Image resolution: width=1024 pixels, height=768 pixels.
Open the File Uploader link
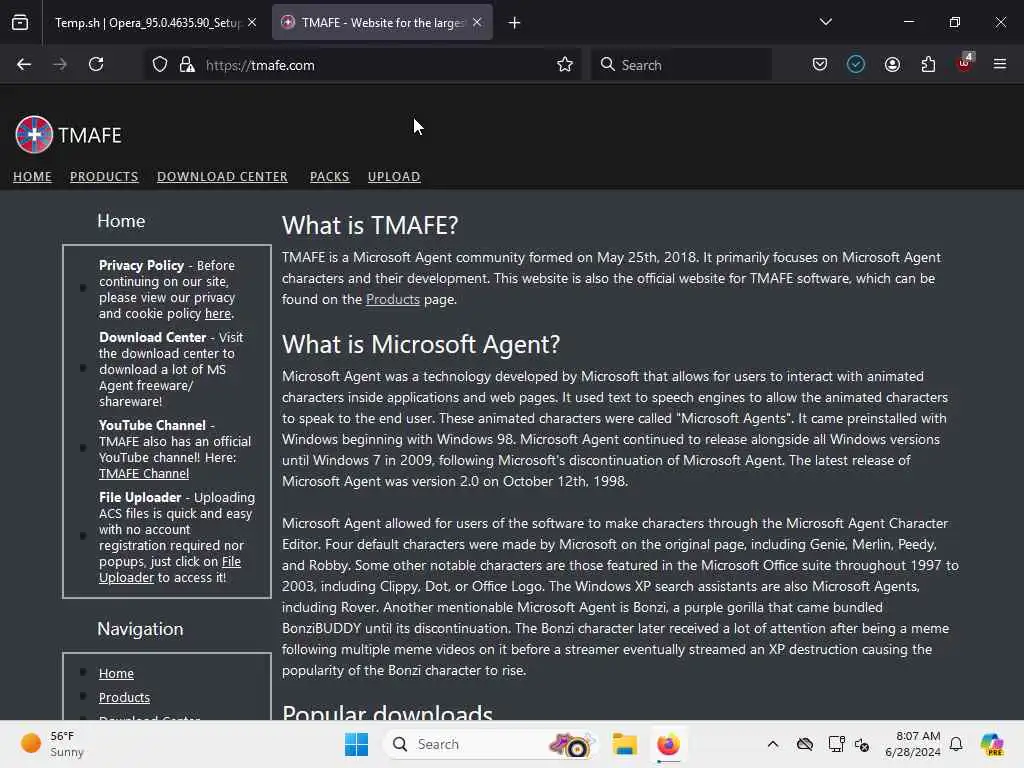click(170, 569)
